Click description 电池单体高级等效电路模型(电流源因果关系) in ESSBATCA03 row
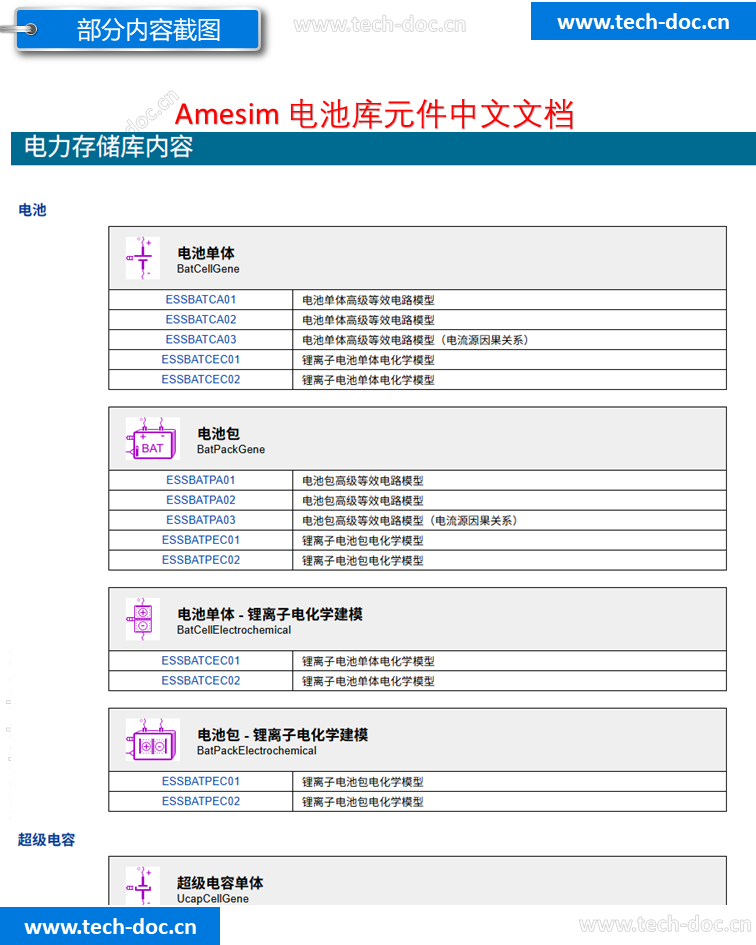Image resolution: width=756 pixels, height=945 pixels. coord(415,340)
